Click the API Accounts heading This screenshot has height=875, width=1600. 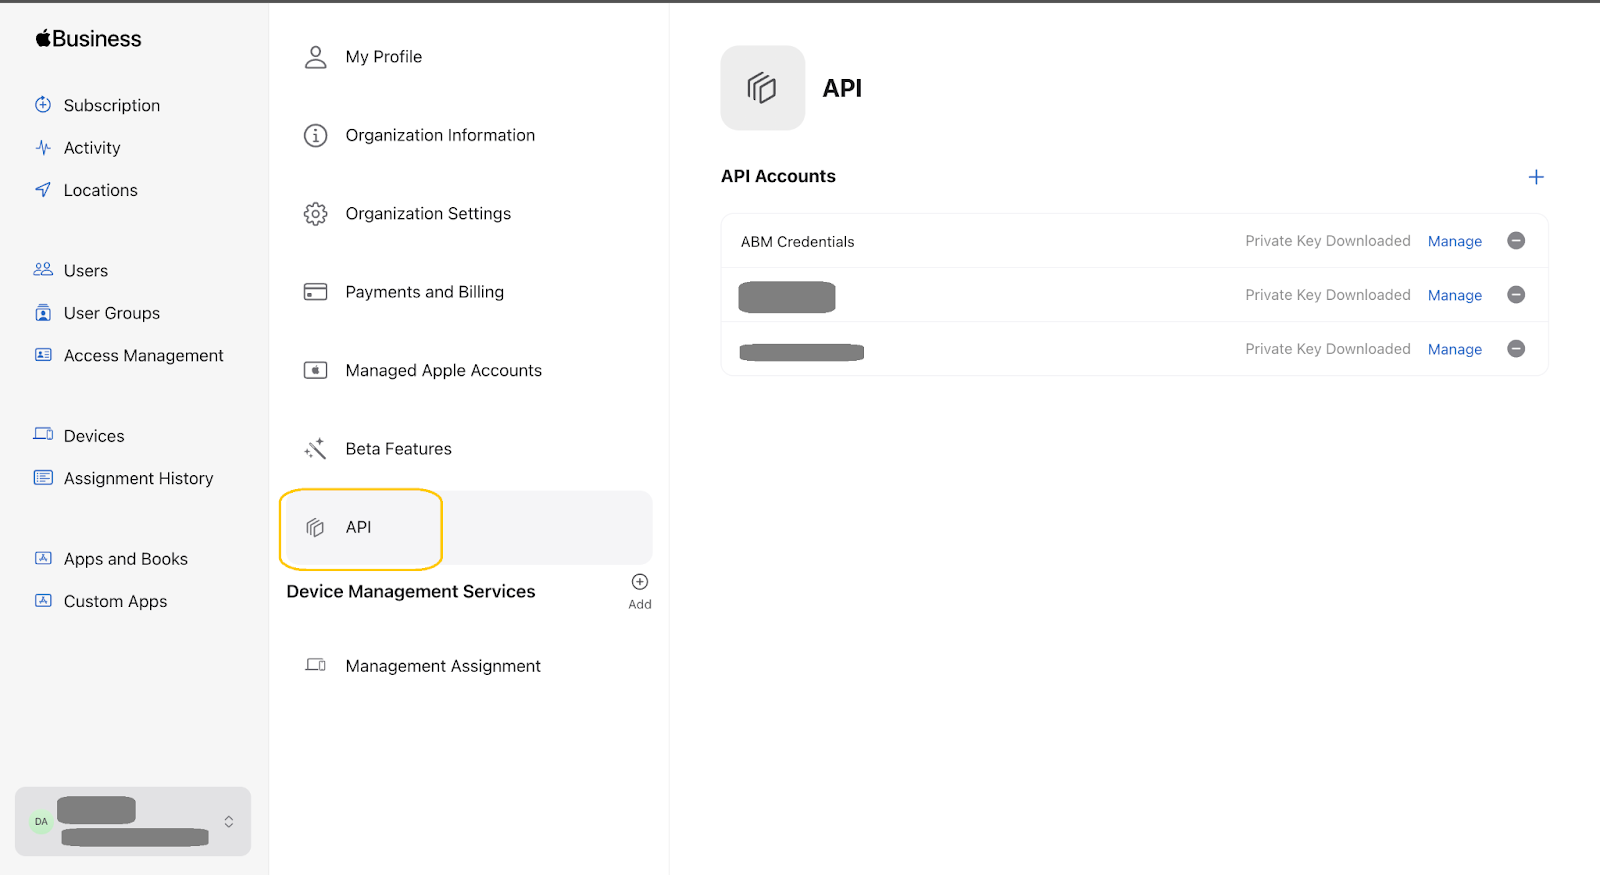778,176
